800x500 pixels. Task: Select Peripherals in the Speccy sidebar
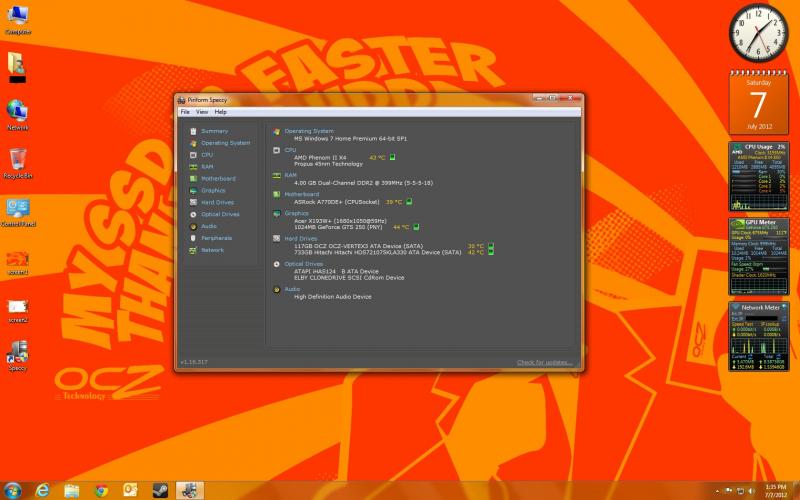(216, 238)
